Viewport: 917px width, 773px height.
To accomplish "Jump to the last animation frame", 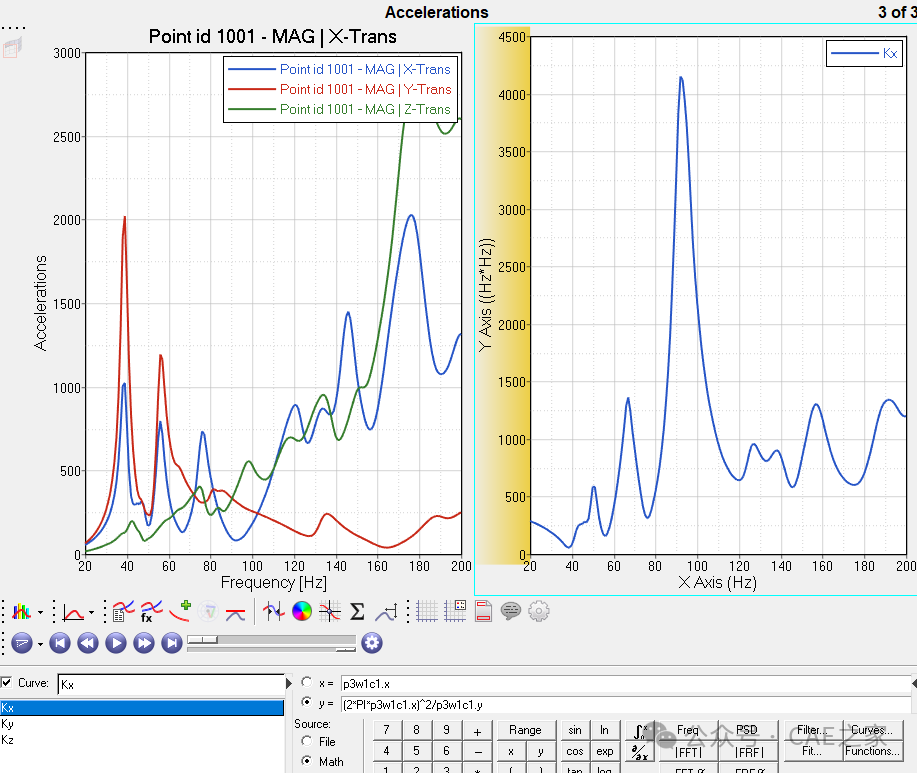I will tap(172, 643).
